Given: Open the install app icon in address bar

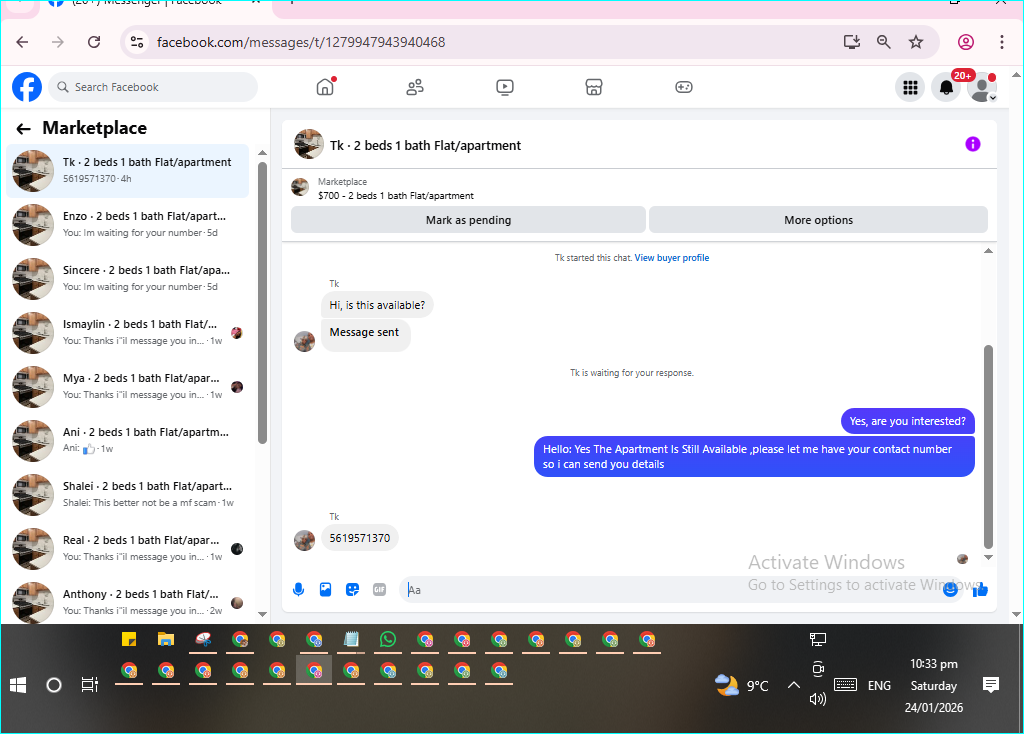Looking at the screenshot, I should pos(851,42).
